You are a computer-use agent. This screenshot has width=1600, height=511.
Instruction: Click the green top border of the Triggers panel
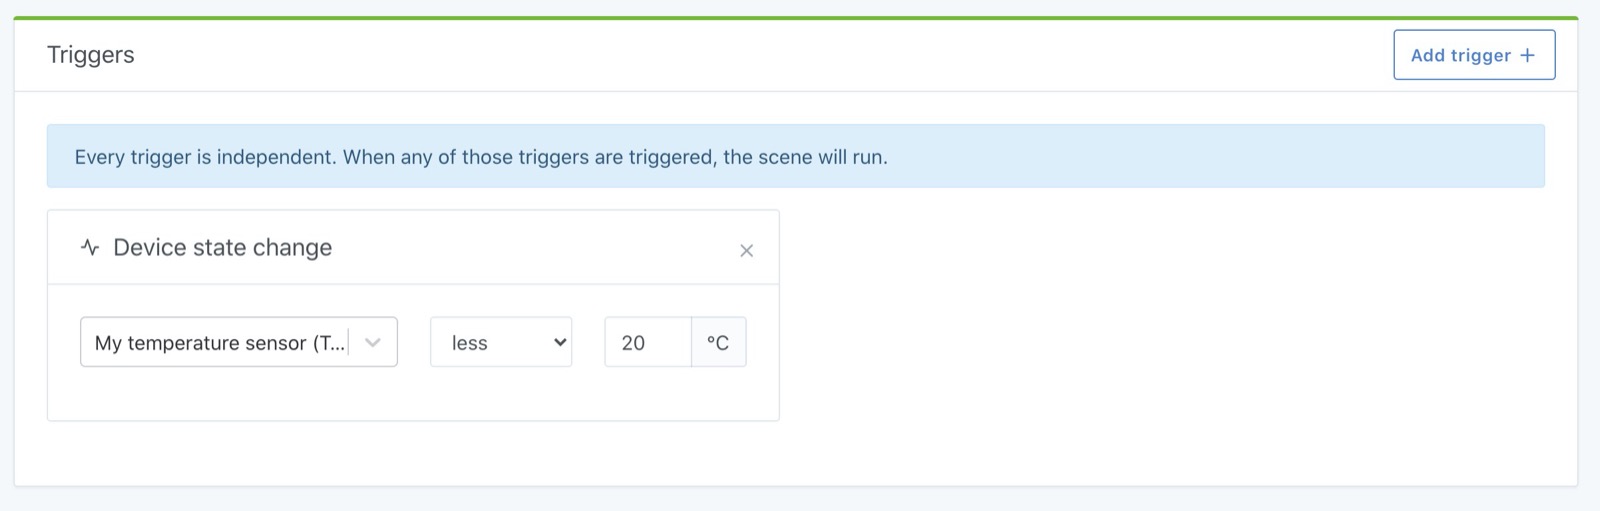(x=795, y=18)
